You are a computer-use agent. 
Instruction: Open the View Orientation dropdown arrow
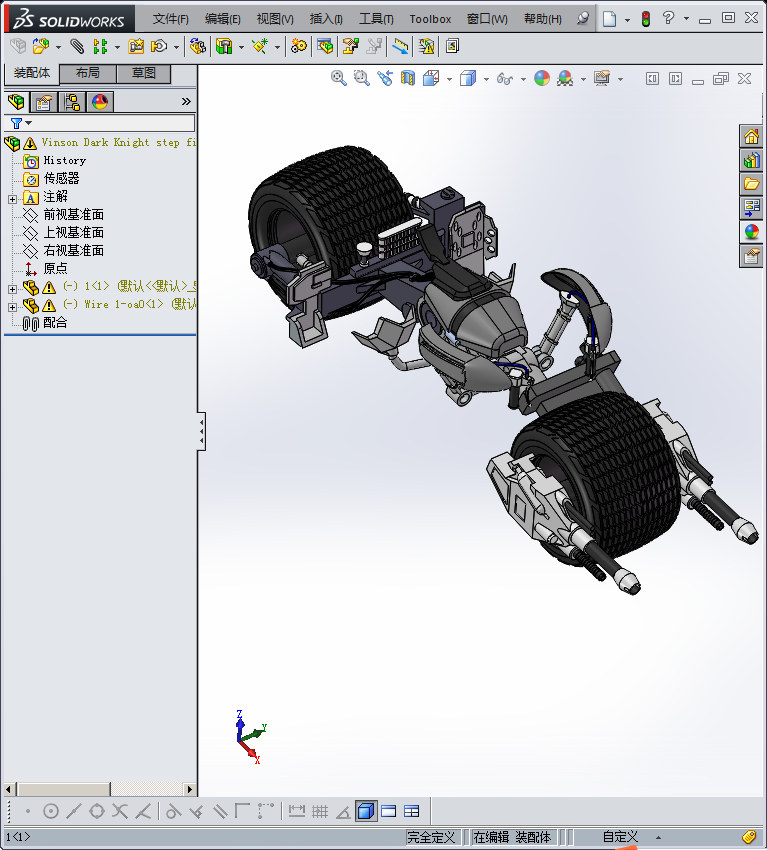click(x=449, y=79)
